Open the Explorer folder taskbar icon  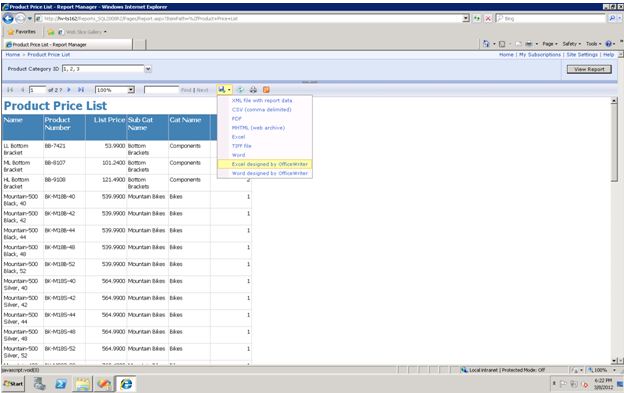click(83, 384)
